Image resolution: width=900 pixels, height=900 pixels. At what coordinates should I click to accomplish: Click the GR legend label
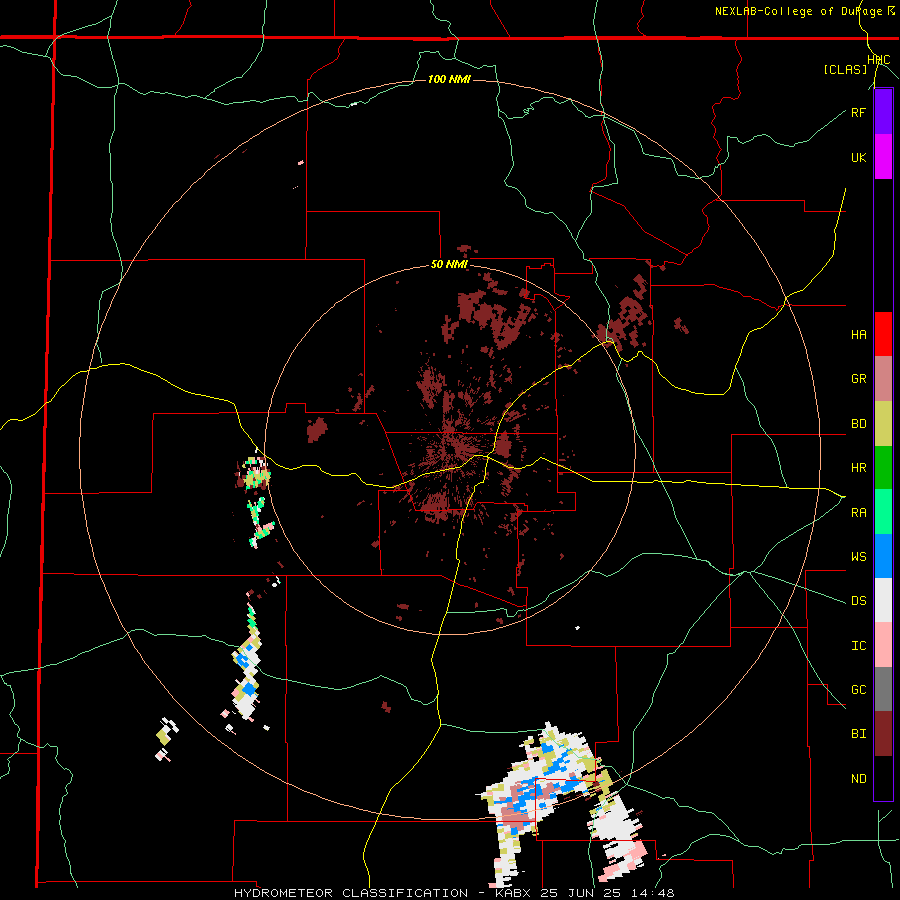(858, 379)
